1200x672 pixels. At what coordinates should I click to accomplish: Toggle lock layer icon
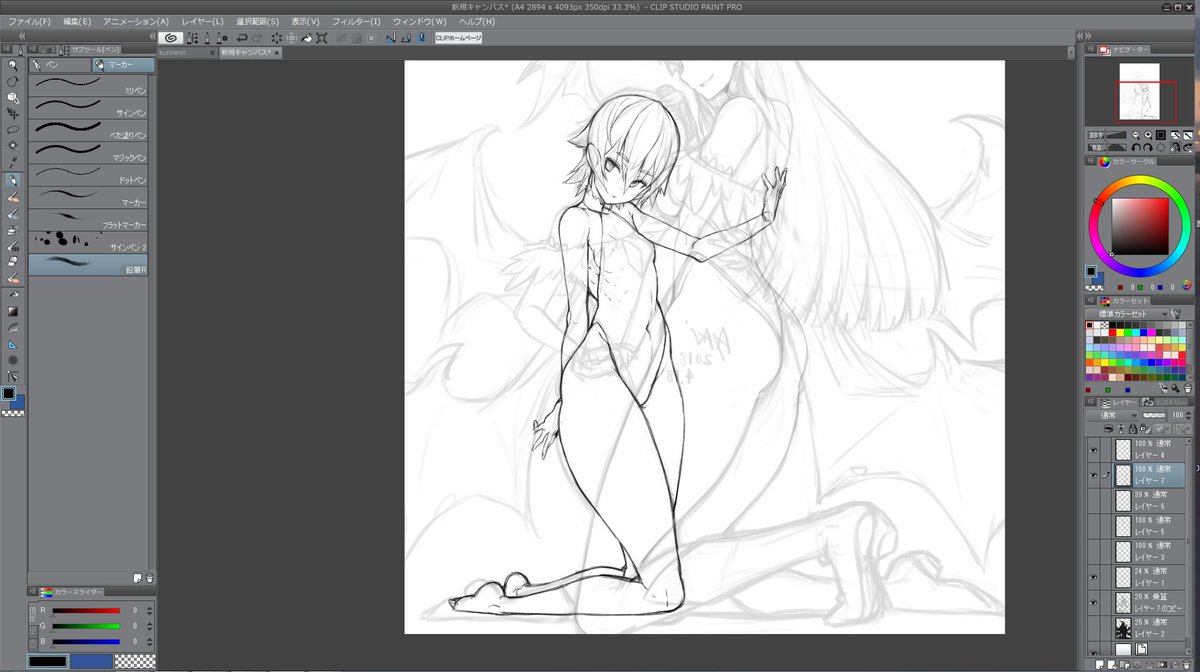tap(1132, 428)
